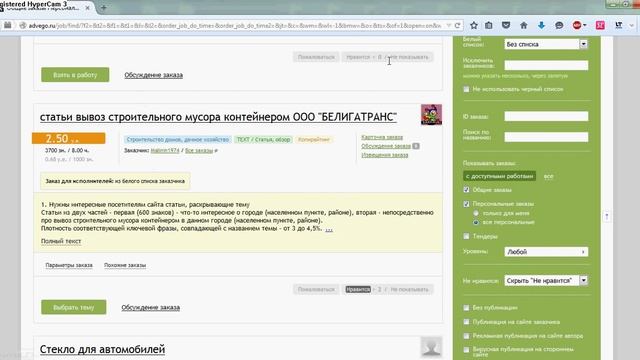Expand the truncated order text ellipsis link
640x360 pixels.
click(329, 229)
